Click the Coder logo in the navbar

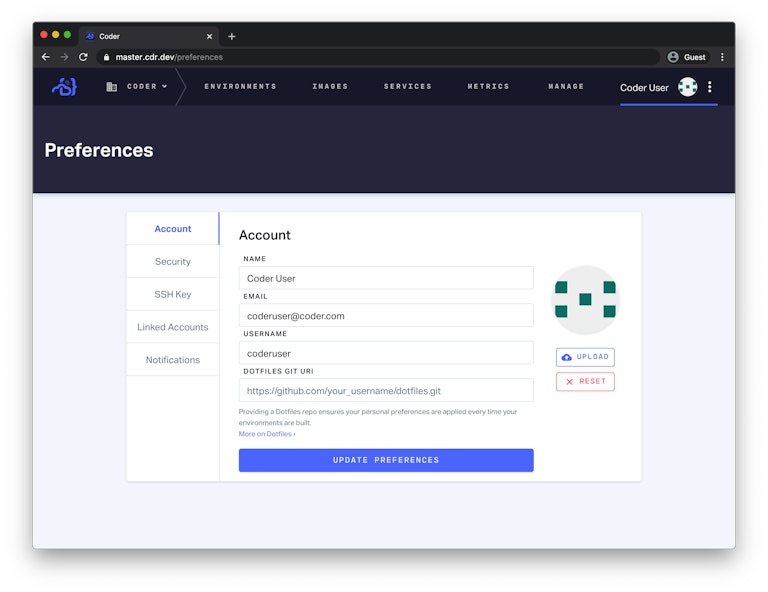coord(65,87)
